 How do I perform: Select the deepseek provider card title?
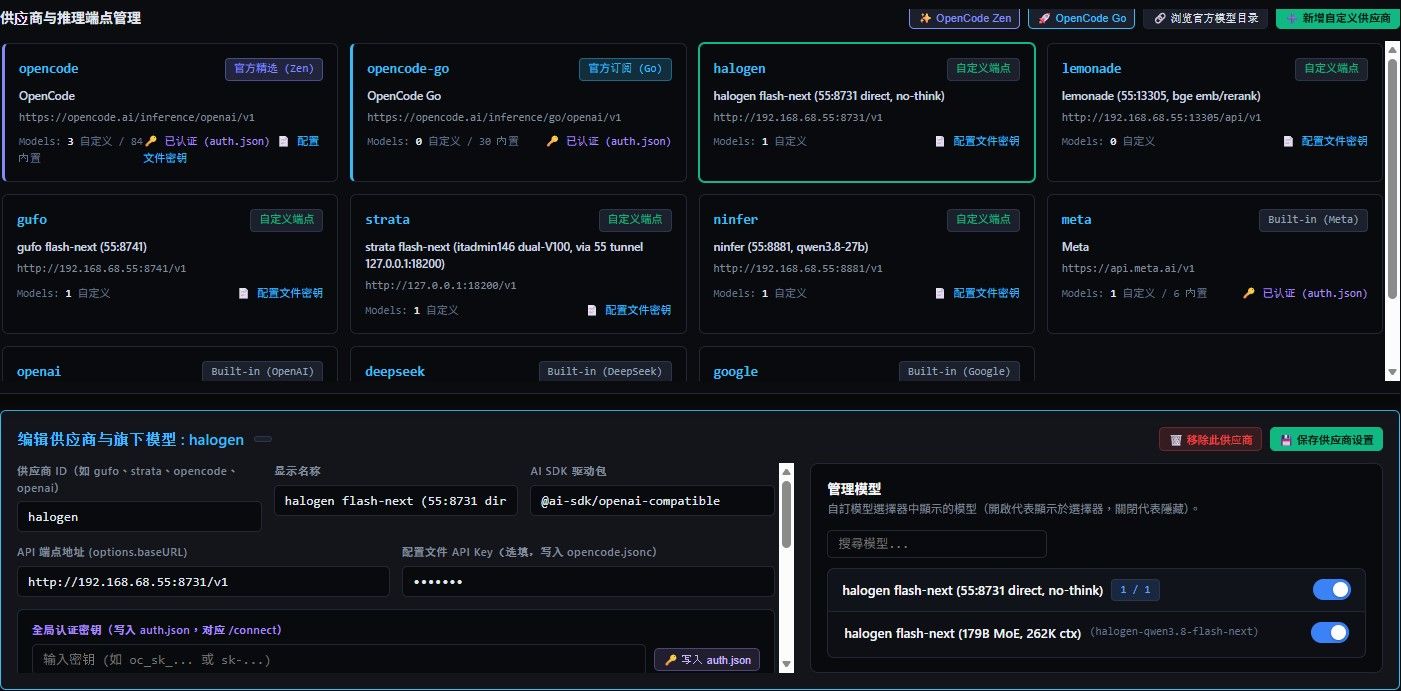(395, 371)
